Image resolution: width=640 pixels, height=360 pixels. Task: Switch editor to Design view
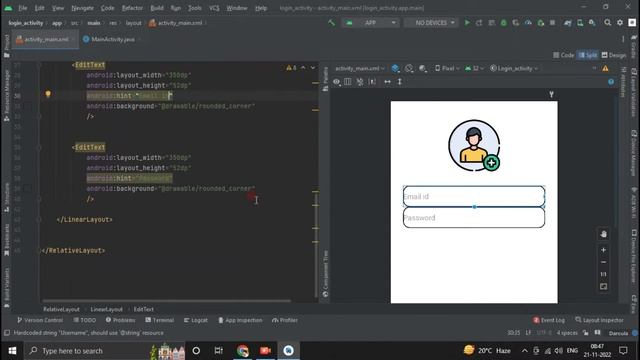coord(613,55)
